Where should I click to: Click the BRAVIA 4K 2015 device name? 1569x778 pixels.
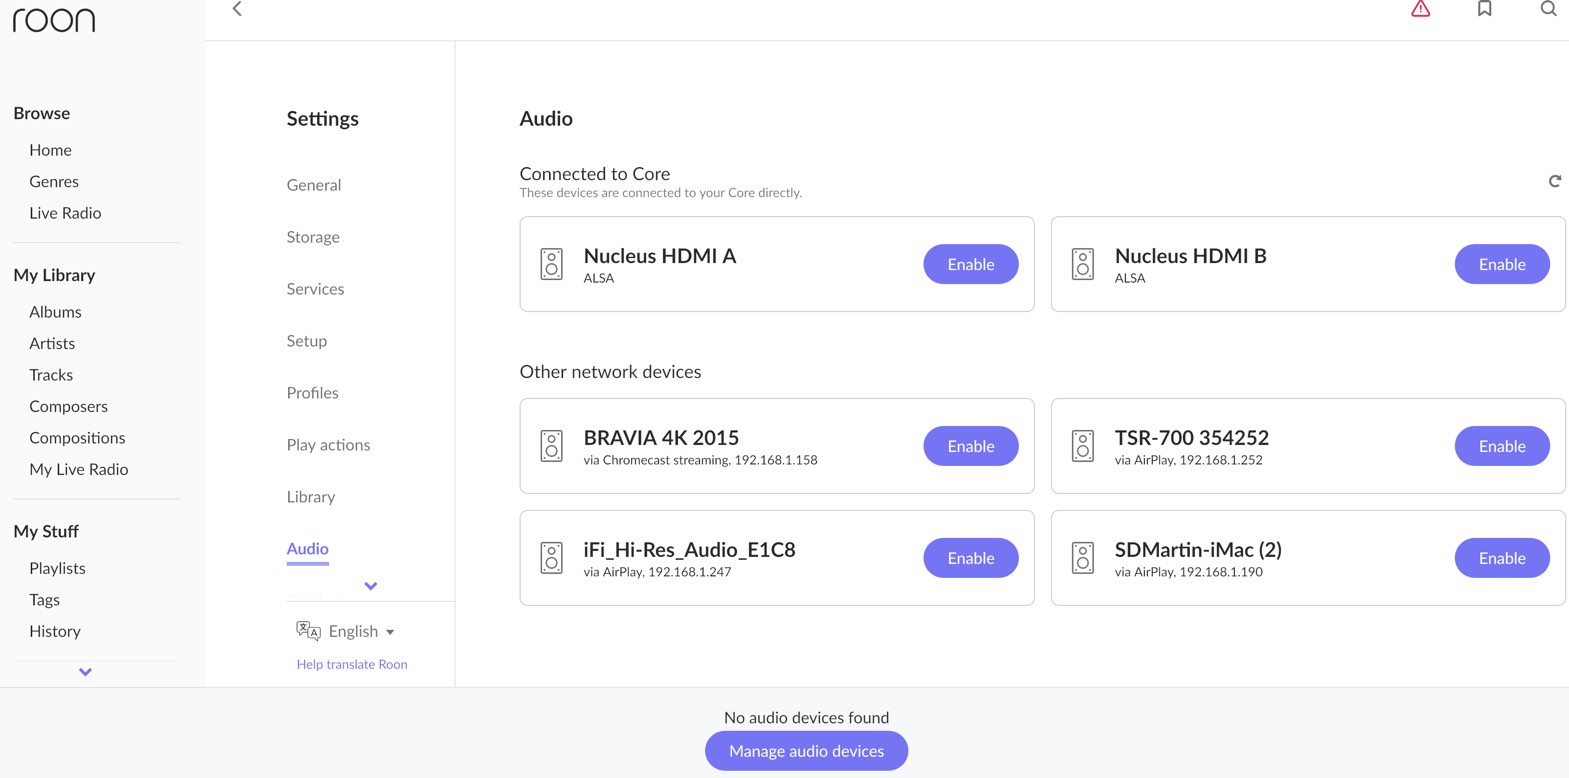tap(661, 438)
